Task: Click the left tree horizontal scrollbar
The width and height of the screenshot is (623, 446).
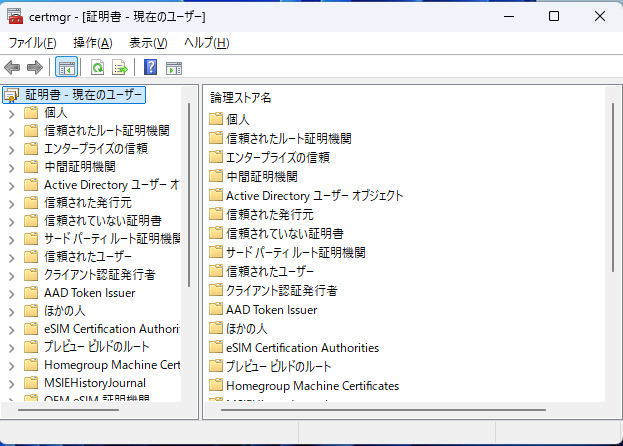Action: 68,409
